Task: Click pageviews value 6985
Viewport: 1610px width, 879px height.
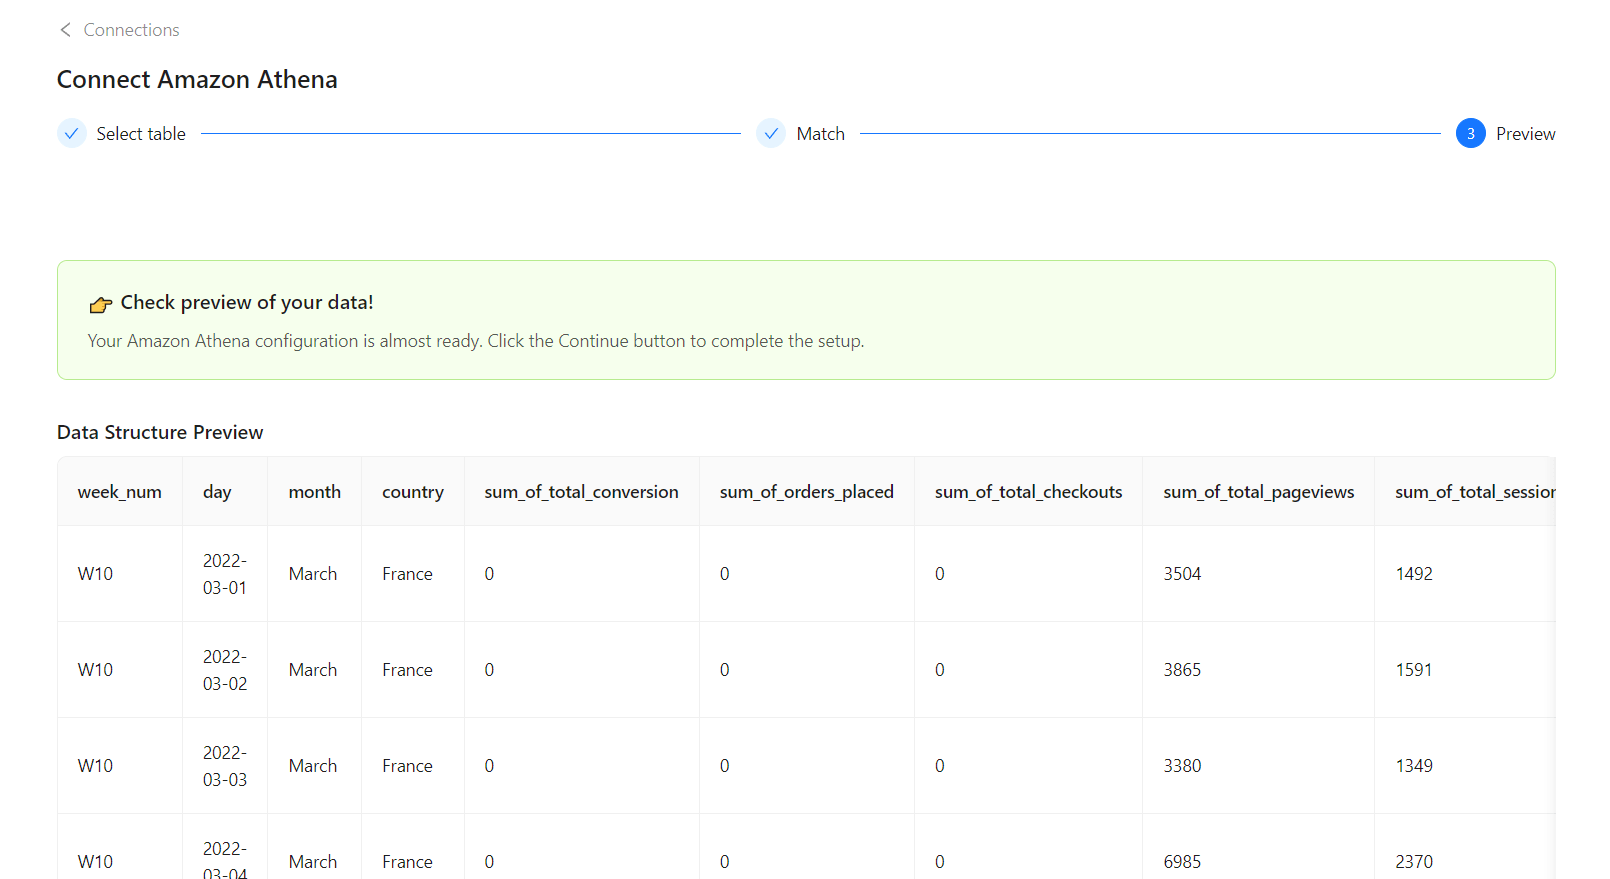Action: point(1182,862)
